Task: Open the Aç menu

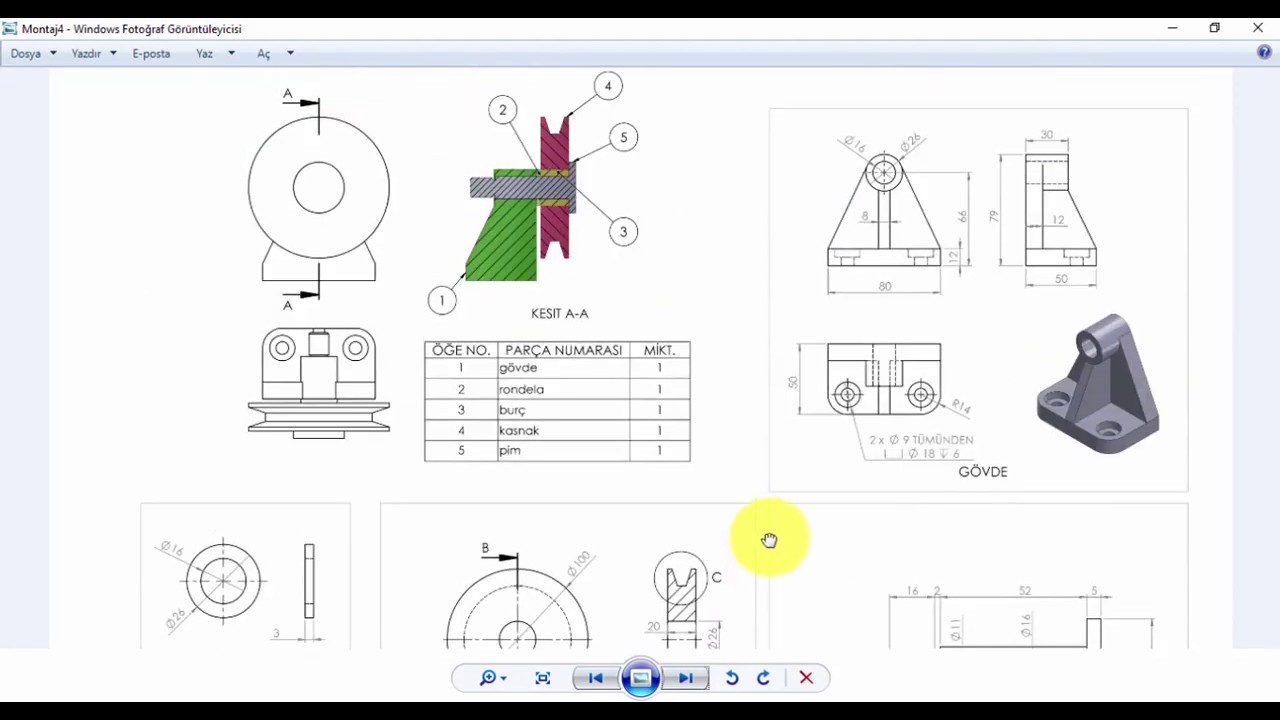Action: pos(264,53)
